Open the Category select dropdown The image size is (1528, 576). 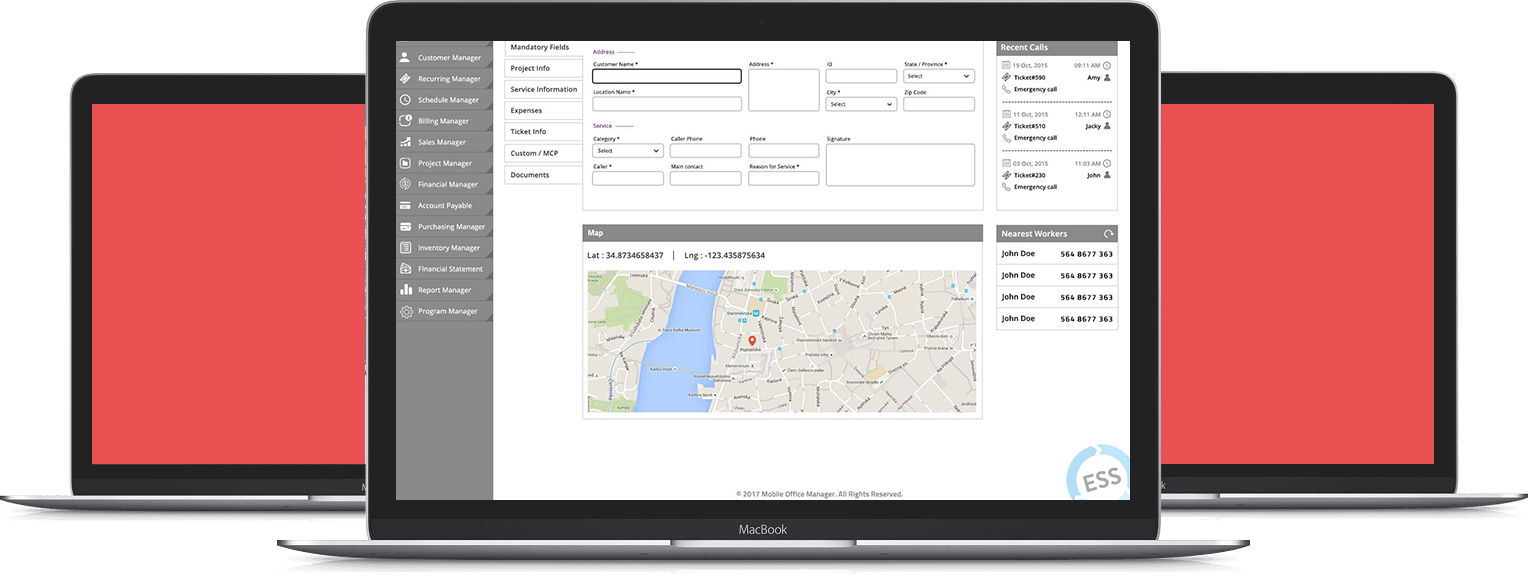[627, 151]
